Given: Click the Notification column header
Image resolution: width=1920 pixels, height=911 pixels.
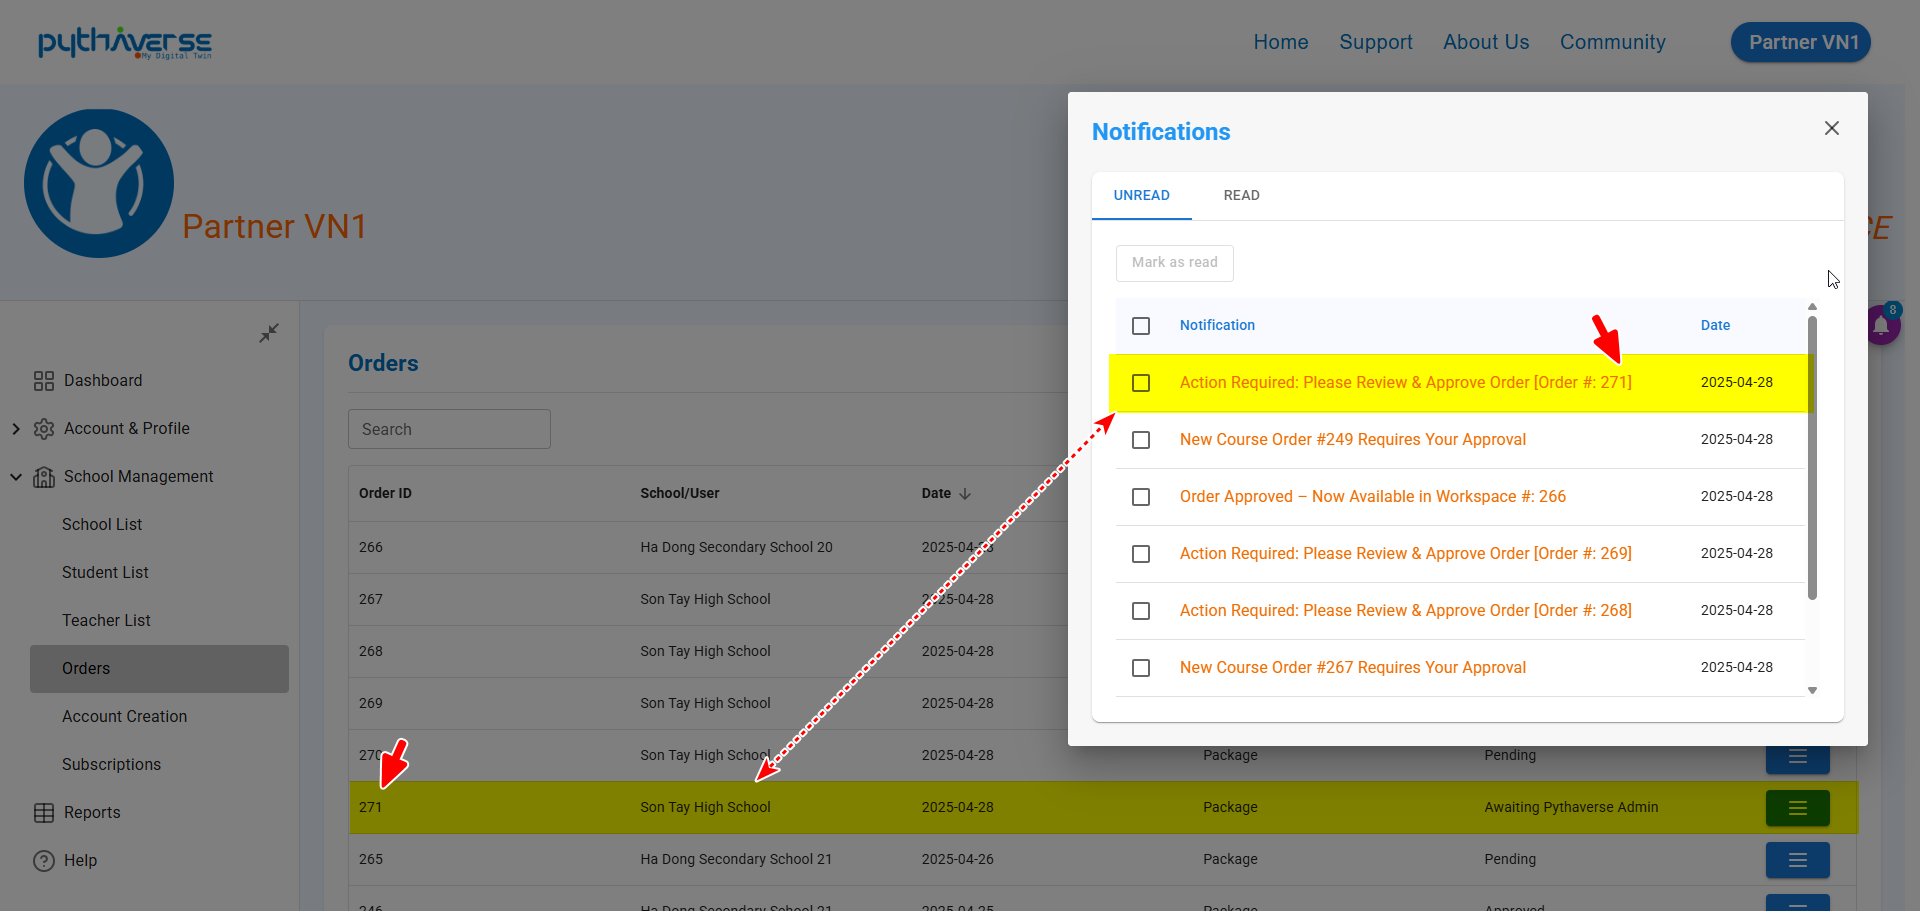Looking at the screenshot, I should 1217,326.
